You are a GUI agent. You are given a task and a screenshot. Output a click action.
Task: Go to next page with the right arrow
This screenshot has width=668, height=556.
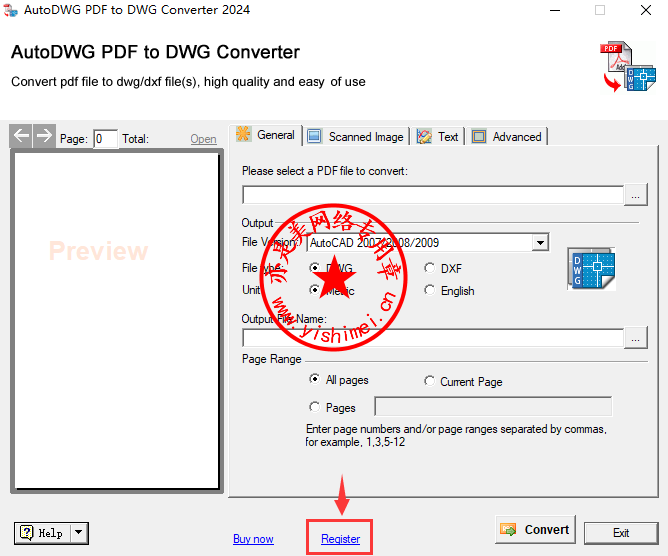pyautogui.click(x=44, y=136)
